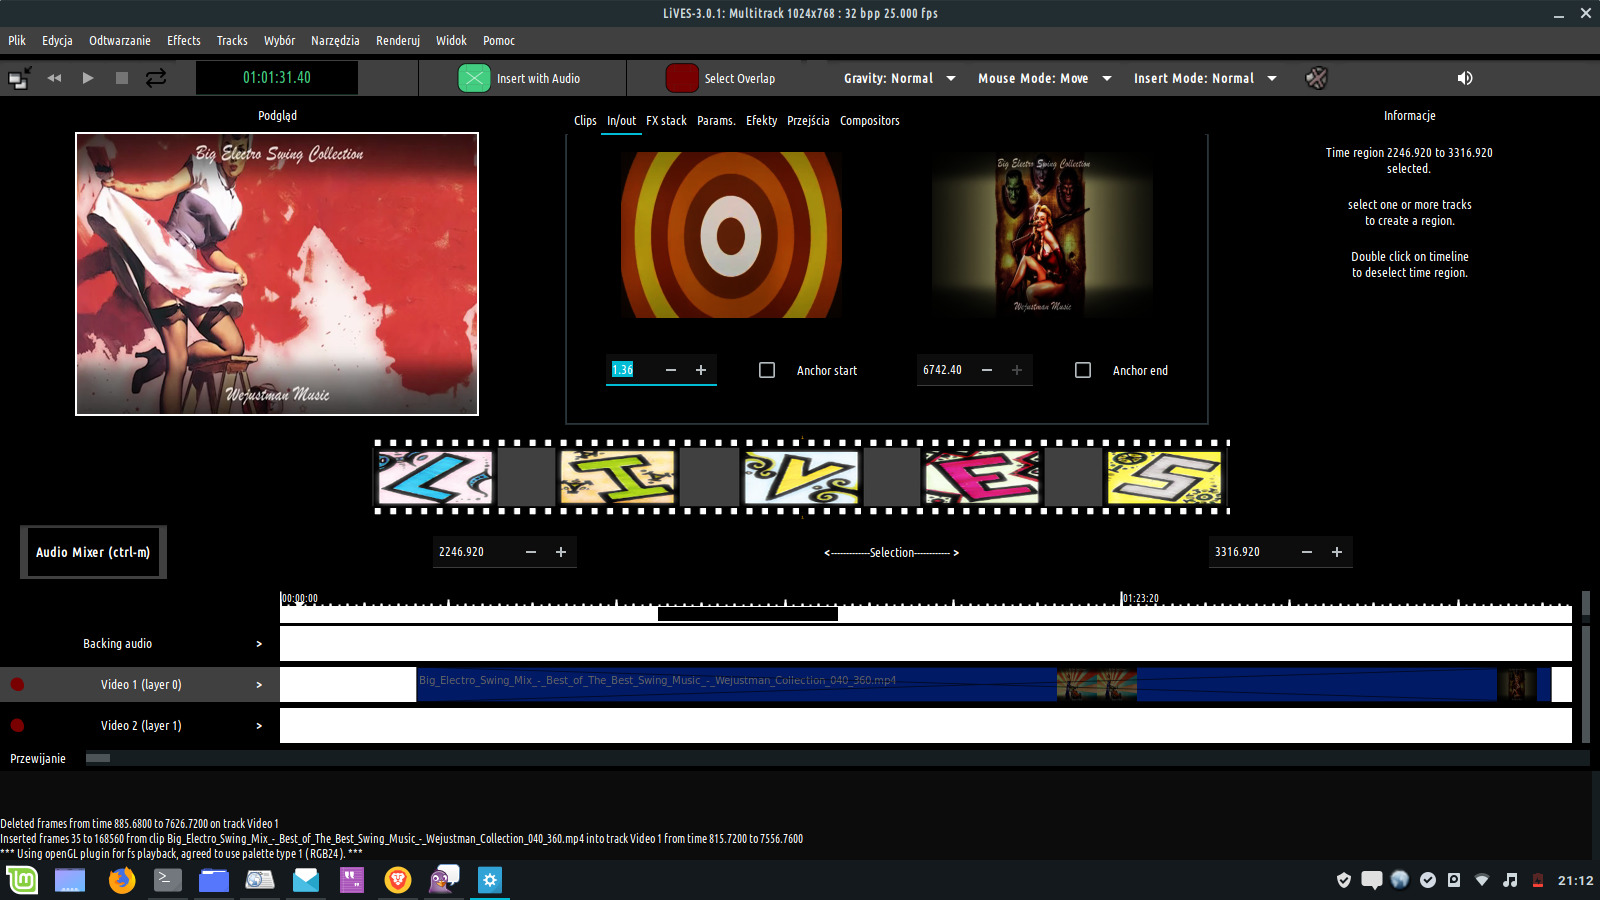Open the Brave browser from taskbar

pyautogui.click(x=398, y=880)
